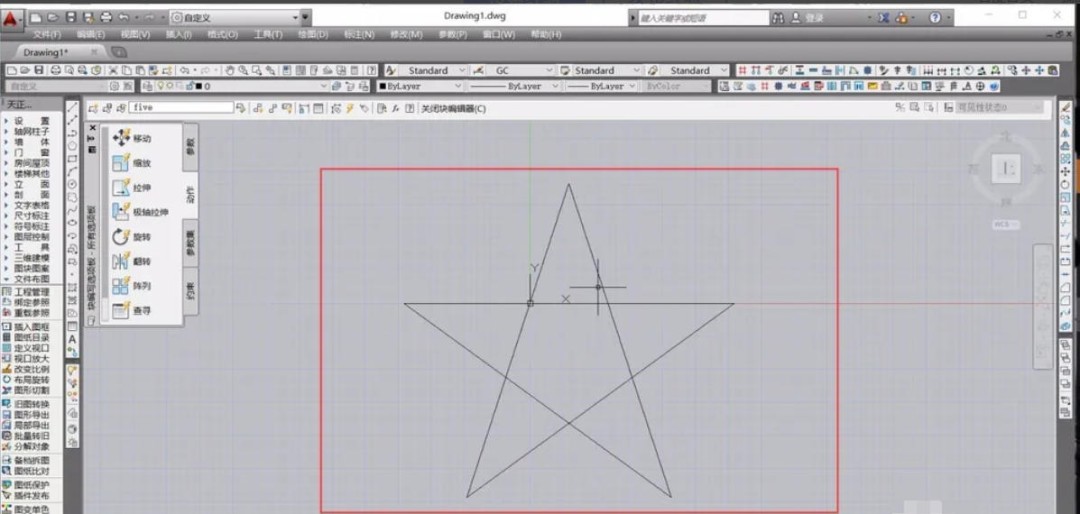This screenshot has height=514, width=1080.
Task: Select the 移动 (Move) action icon
Action: pos(121,138)
